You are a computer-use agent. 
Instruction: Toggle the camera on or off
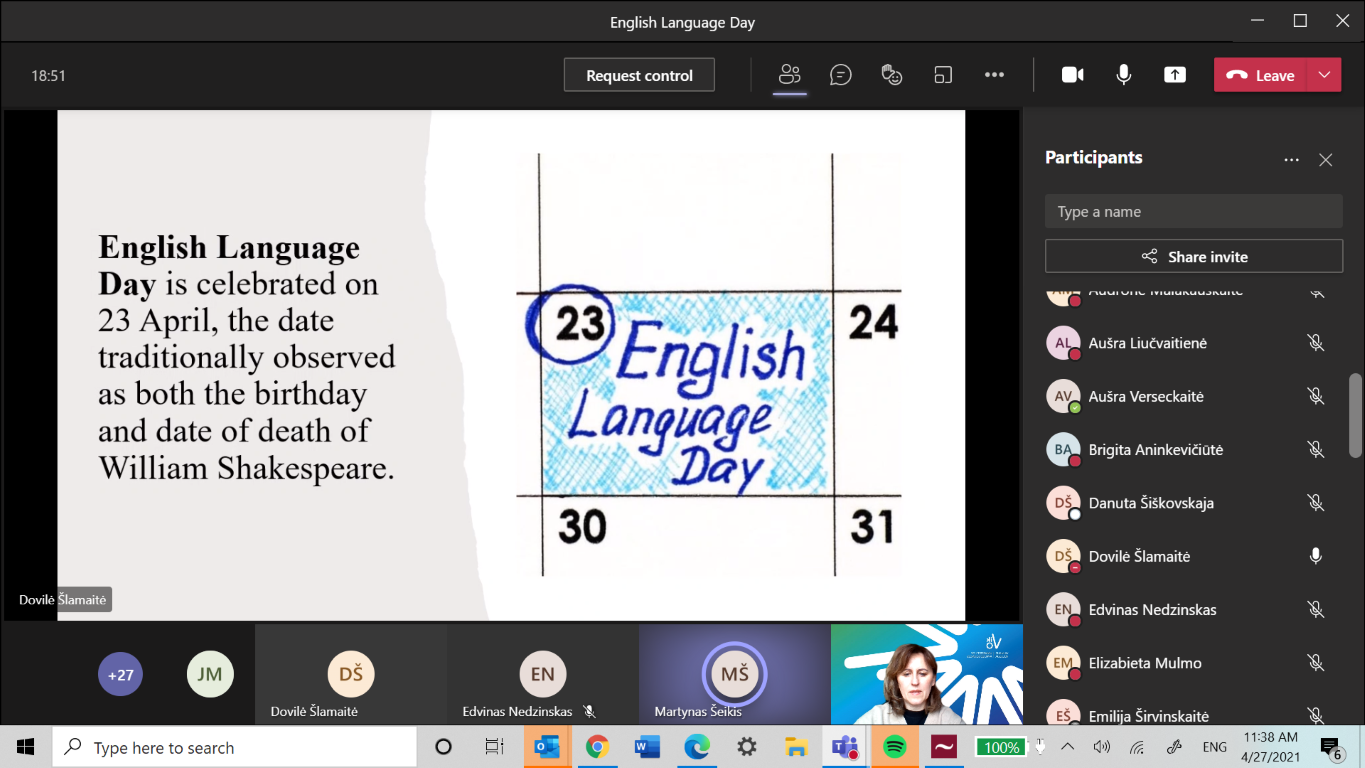click(x=1073, y=75)
